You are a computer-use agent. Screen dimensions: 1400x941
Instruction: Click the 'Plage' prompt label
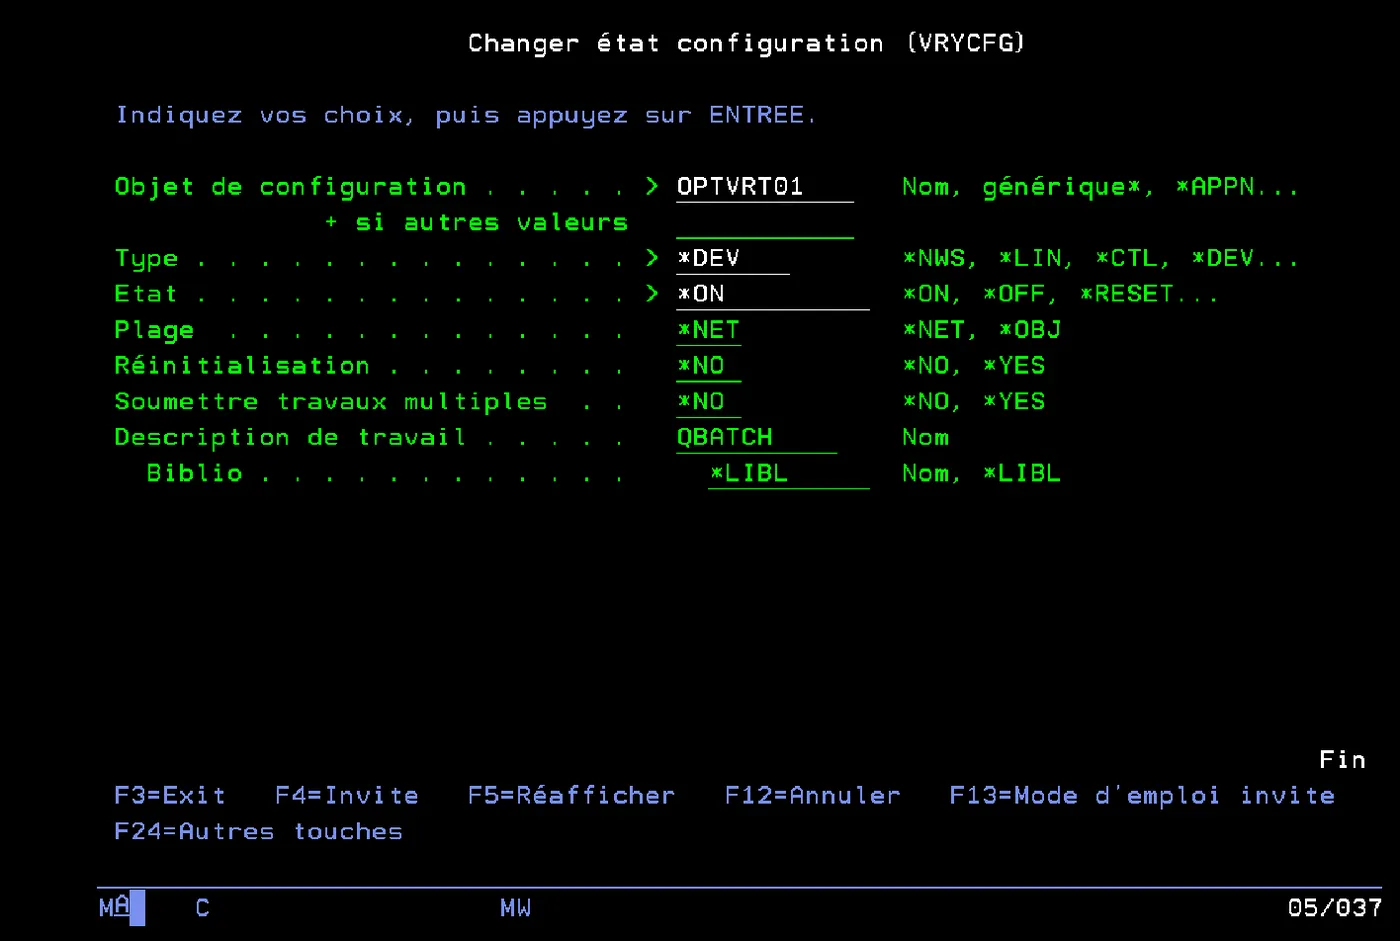click(154, 331)
